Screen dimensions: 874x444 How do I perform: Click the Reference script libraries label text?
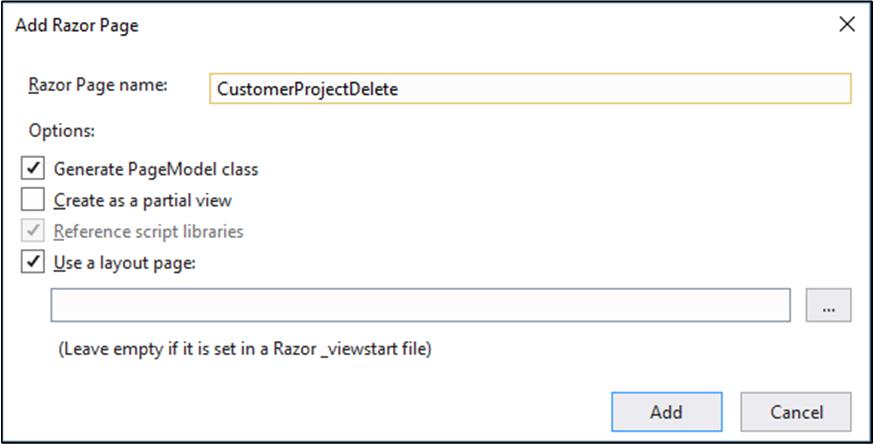149,231
